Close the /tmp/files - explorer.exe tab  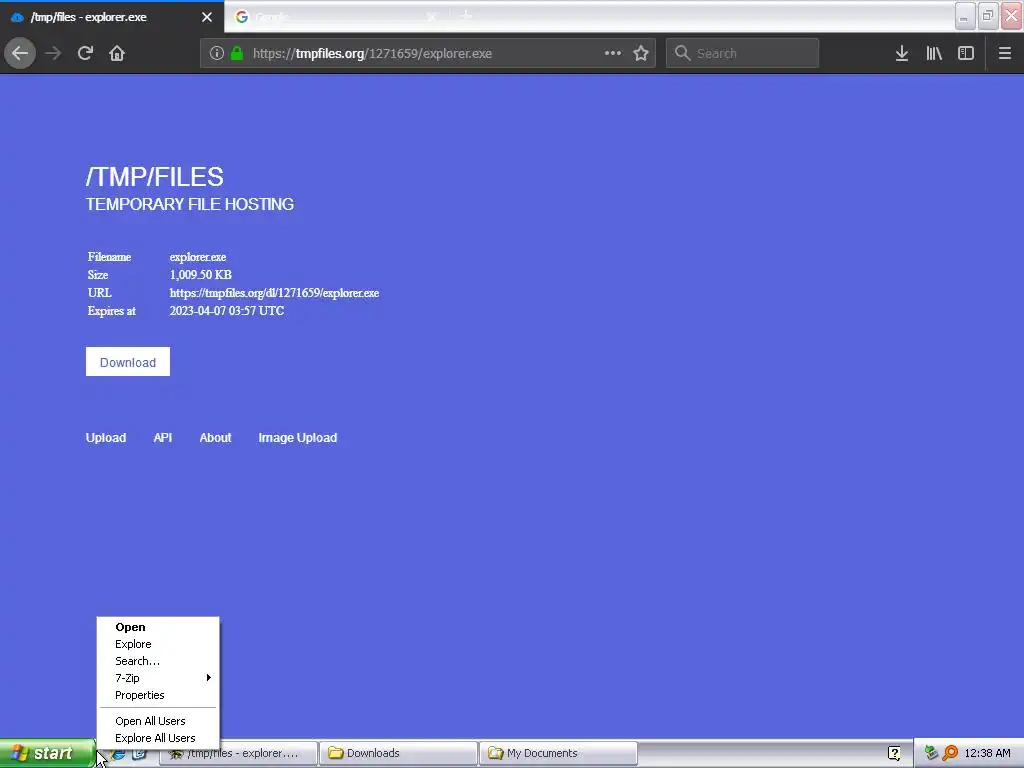pos(207,17)
